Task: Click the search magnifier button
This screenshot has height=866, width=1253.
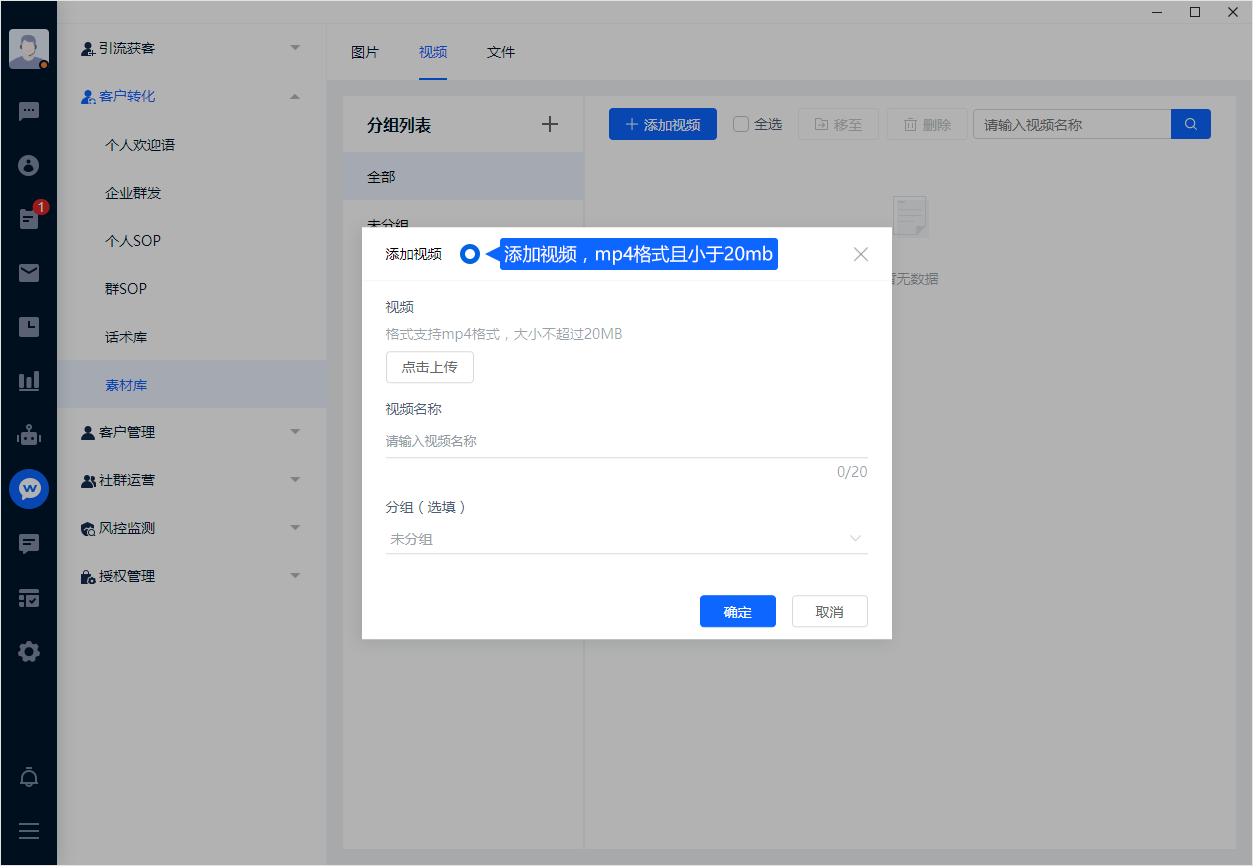Action: (x=1191, y=125)
